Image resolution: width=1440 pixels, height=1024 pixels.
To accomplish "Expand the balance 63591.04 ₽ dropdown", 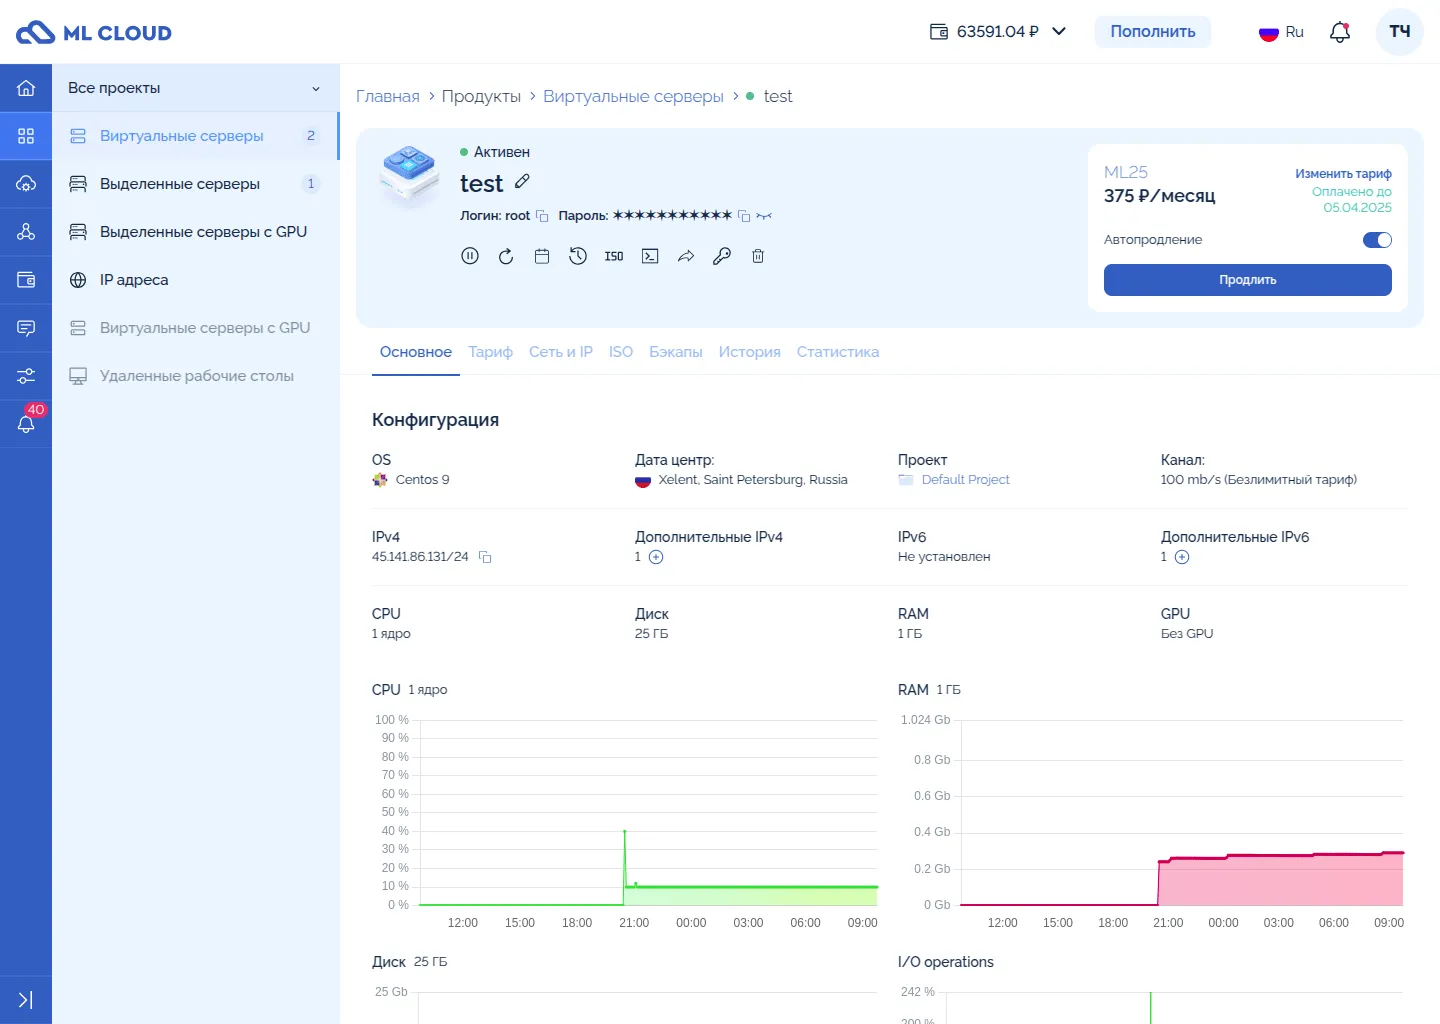I will coord(998,32).
